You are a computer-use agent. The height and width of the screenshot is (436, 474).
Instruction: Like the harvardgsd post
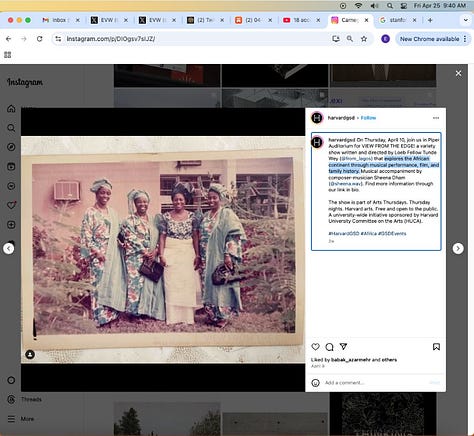[x=315, y=347]
